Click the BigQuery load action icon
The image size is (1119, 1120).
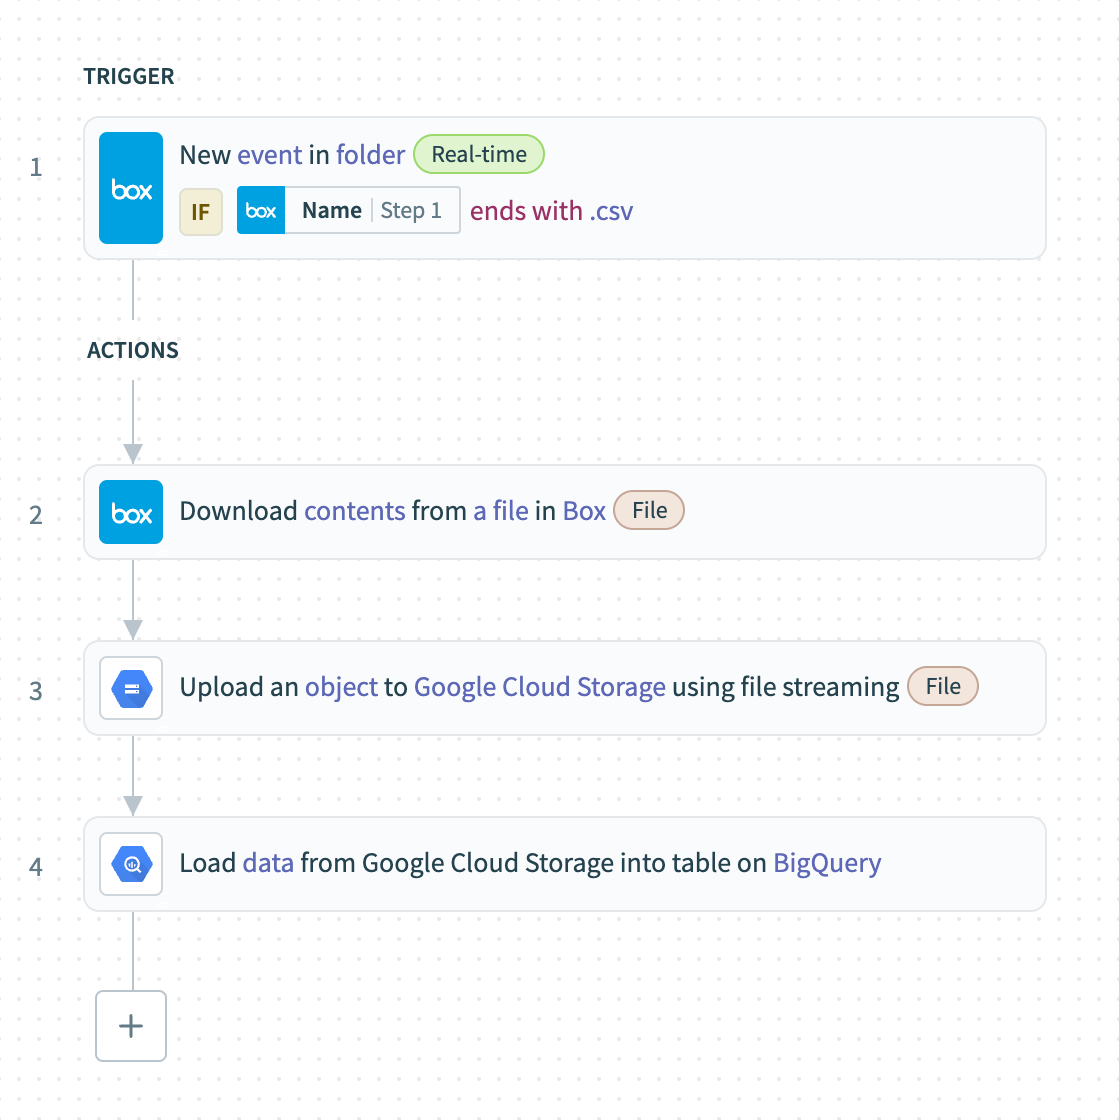pyautogui.click(x=130, y=864)
